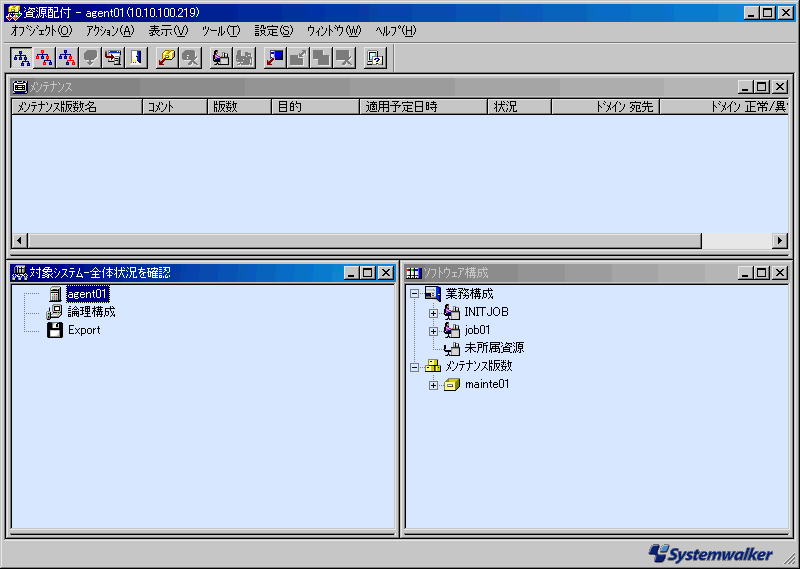Viewport: 800px width, 569px height.
Task: Click the blue screen with red arrow icon
Action: point(275,58)
